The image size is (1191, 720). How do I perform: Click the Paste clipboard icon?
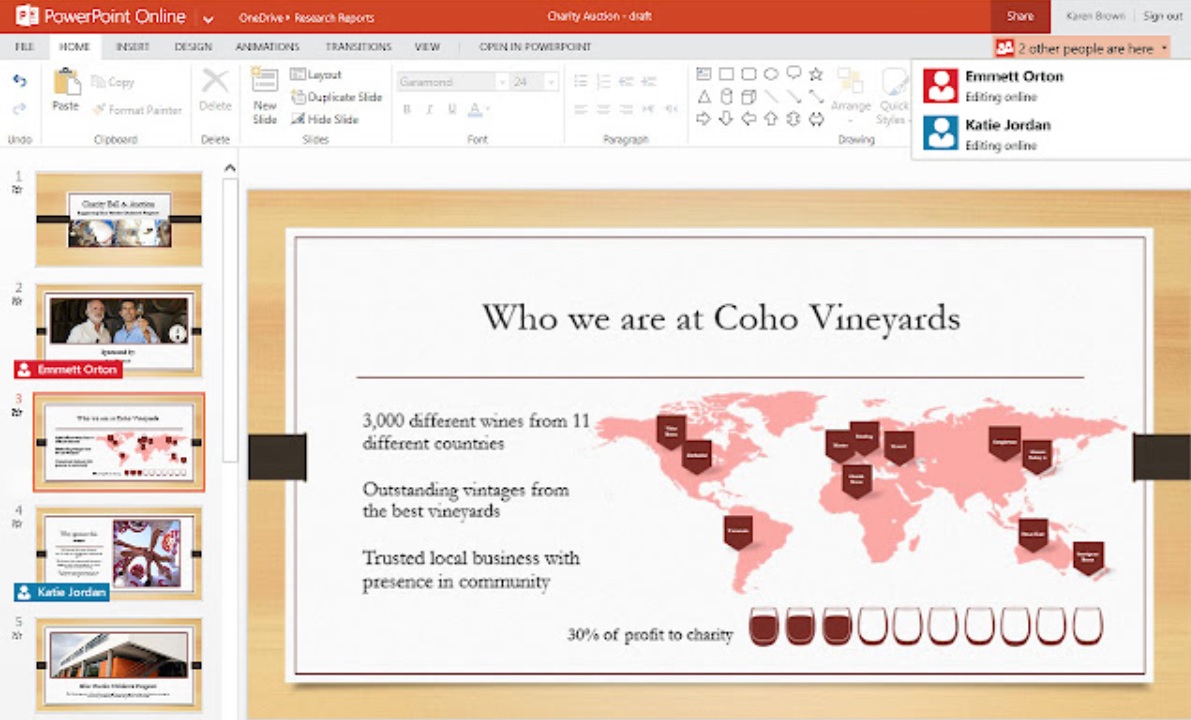click(66, 81)
